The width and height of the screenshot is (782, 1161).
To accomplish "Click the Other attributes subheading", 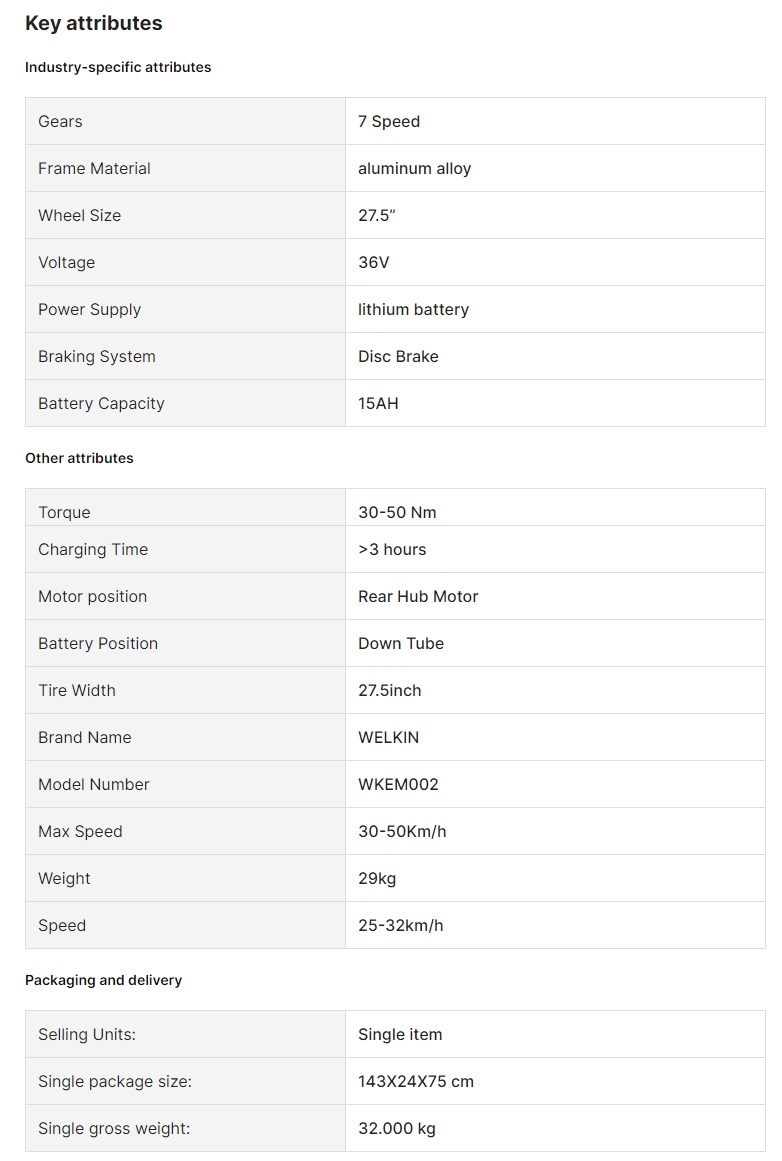I will (79, 458).
